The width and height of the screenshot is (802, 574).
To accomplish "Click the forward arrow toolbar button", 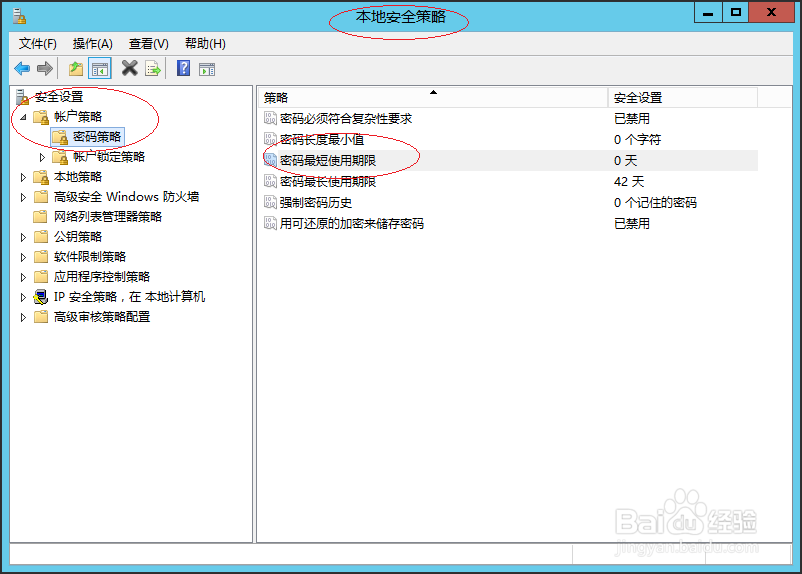I will pos(45,68).
